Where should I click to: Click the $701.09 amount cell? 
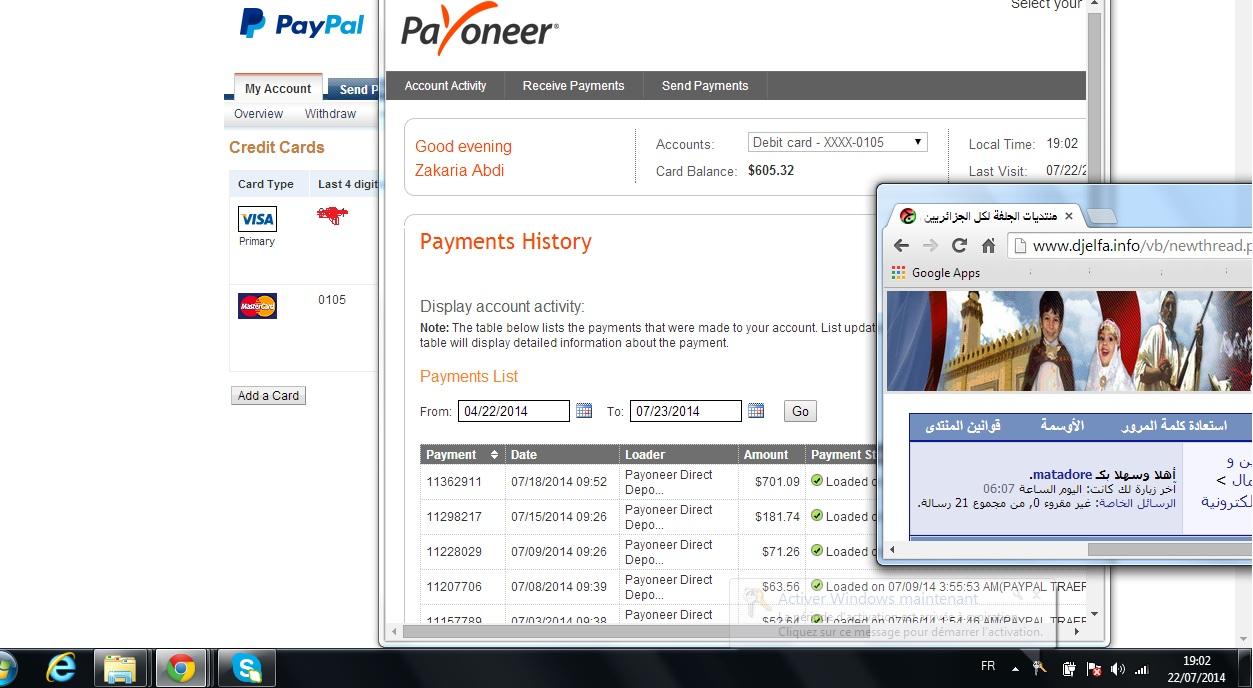click(777, 482)
